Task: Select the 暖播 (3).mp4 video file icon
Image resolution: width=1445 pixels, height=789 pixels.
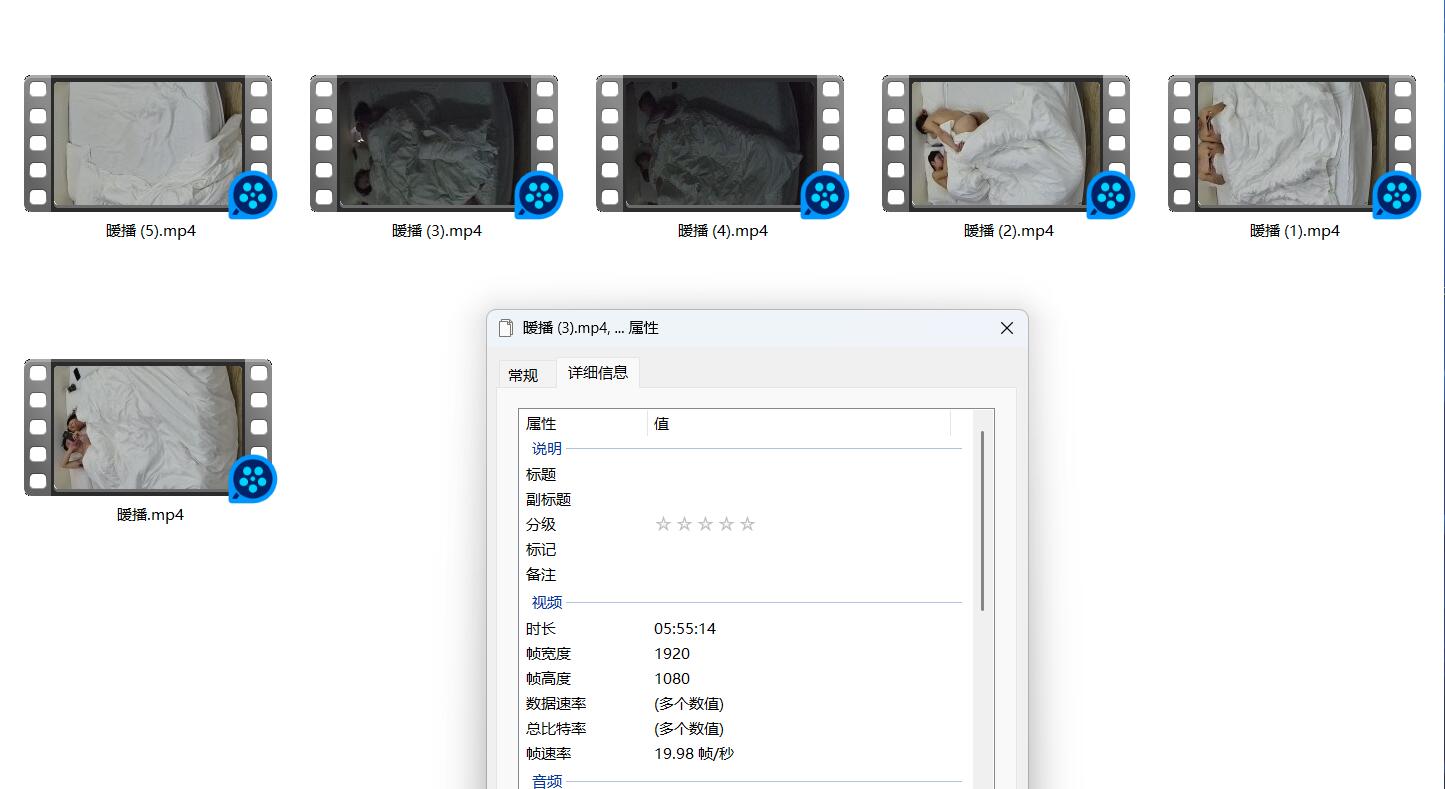Action: (433, 144)
